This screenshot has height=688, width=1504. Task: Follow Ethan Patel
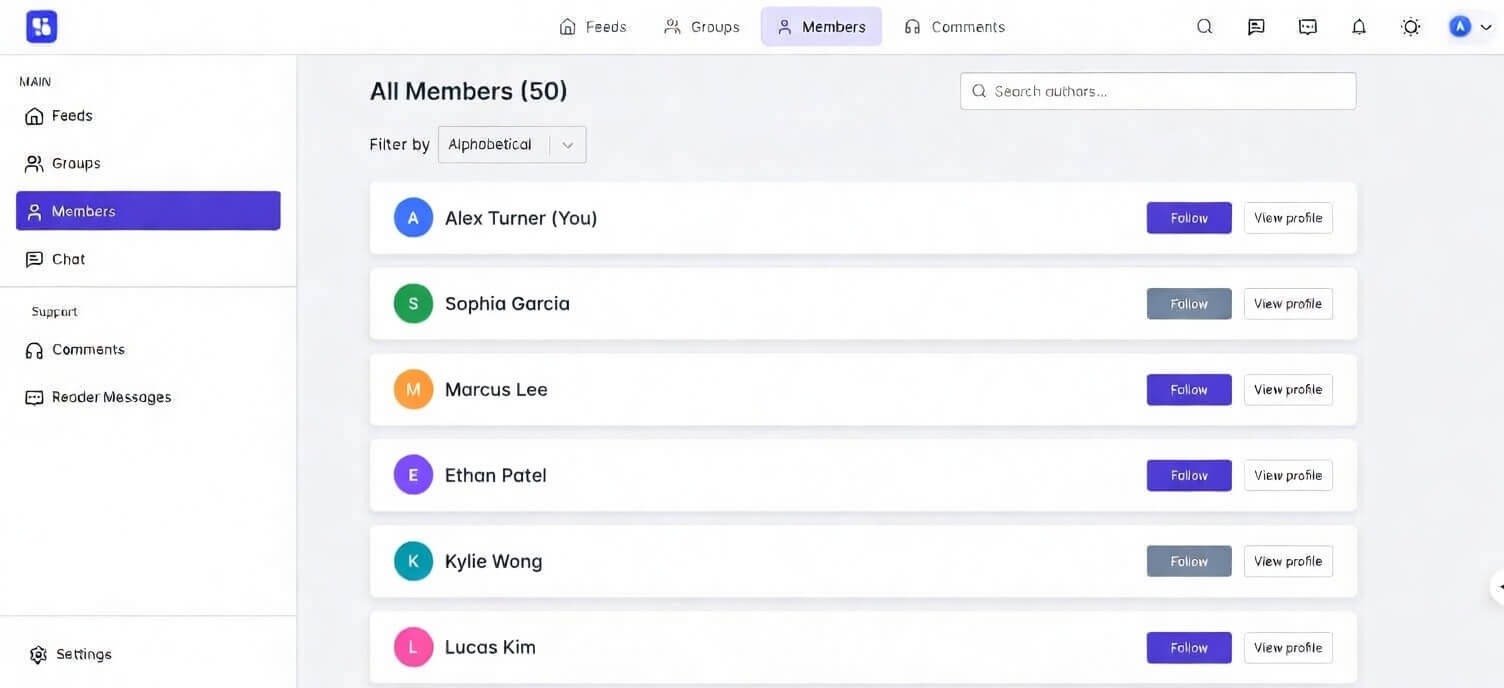pyautogui.click(x=1189, y=476)
